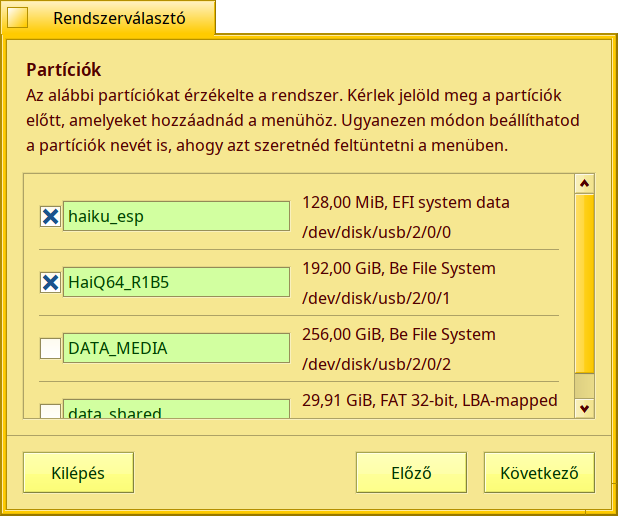Go back with the Előző button

pyautogui.click(x=410, y=473)
